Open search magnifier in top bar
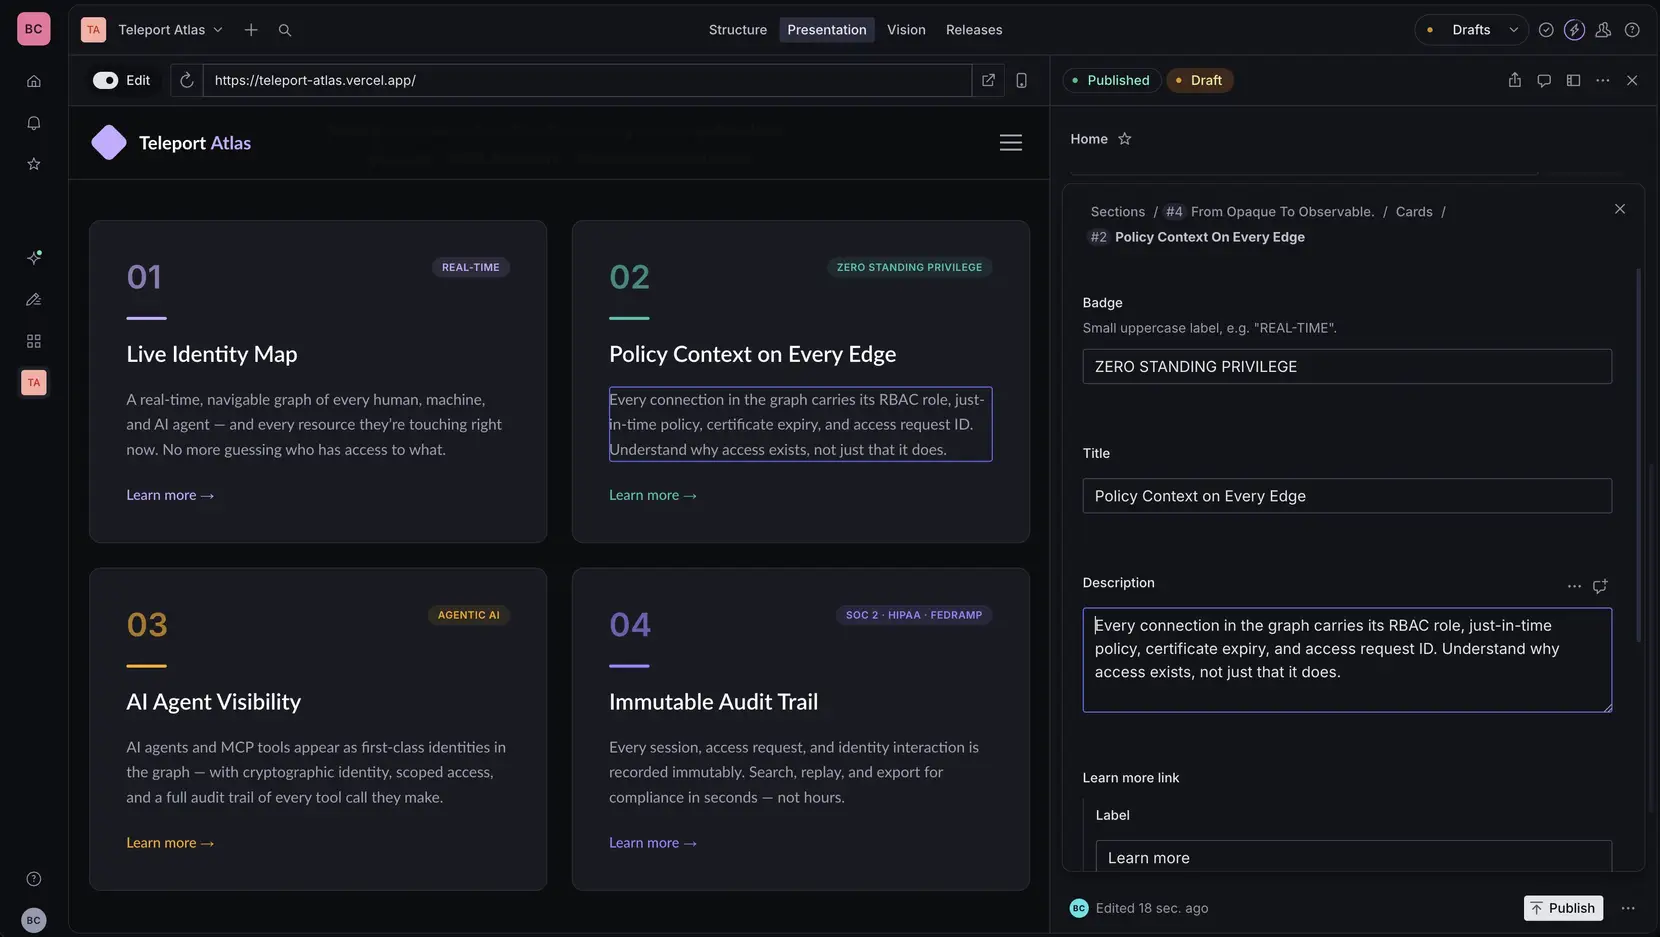The width and height of the screenshot is (1660, 937). [x=285, y=30]
